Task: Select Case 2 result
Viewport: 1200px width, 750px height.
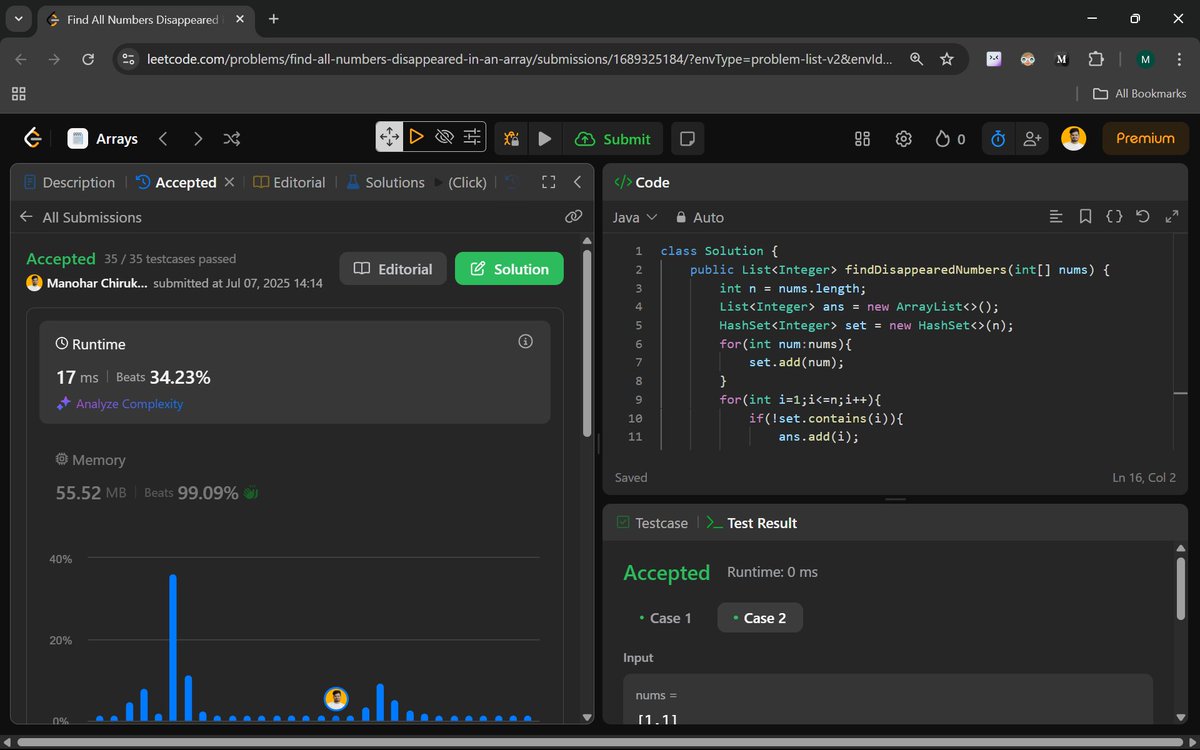Action: [759, 618]
